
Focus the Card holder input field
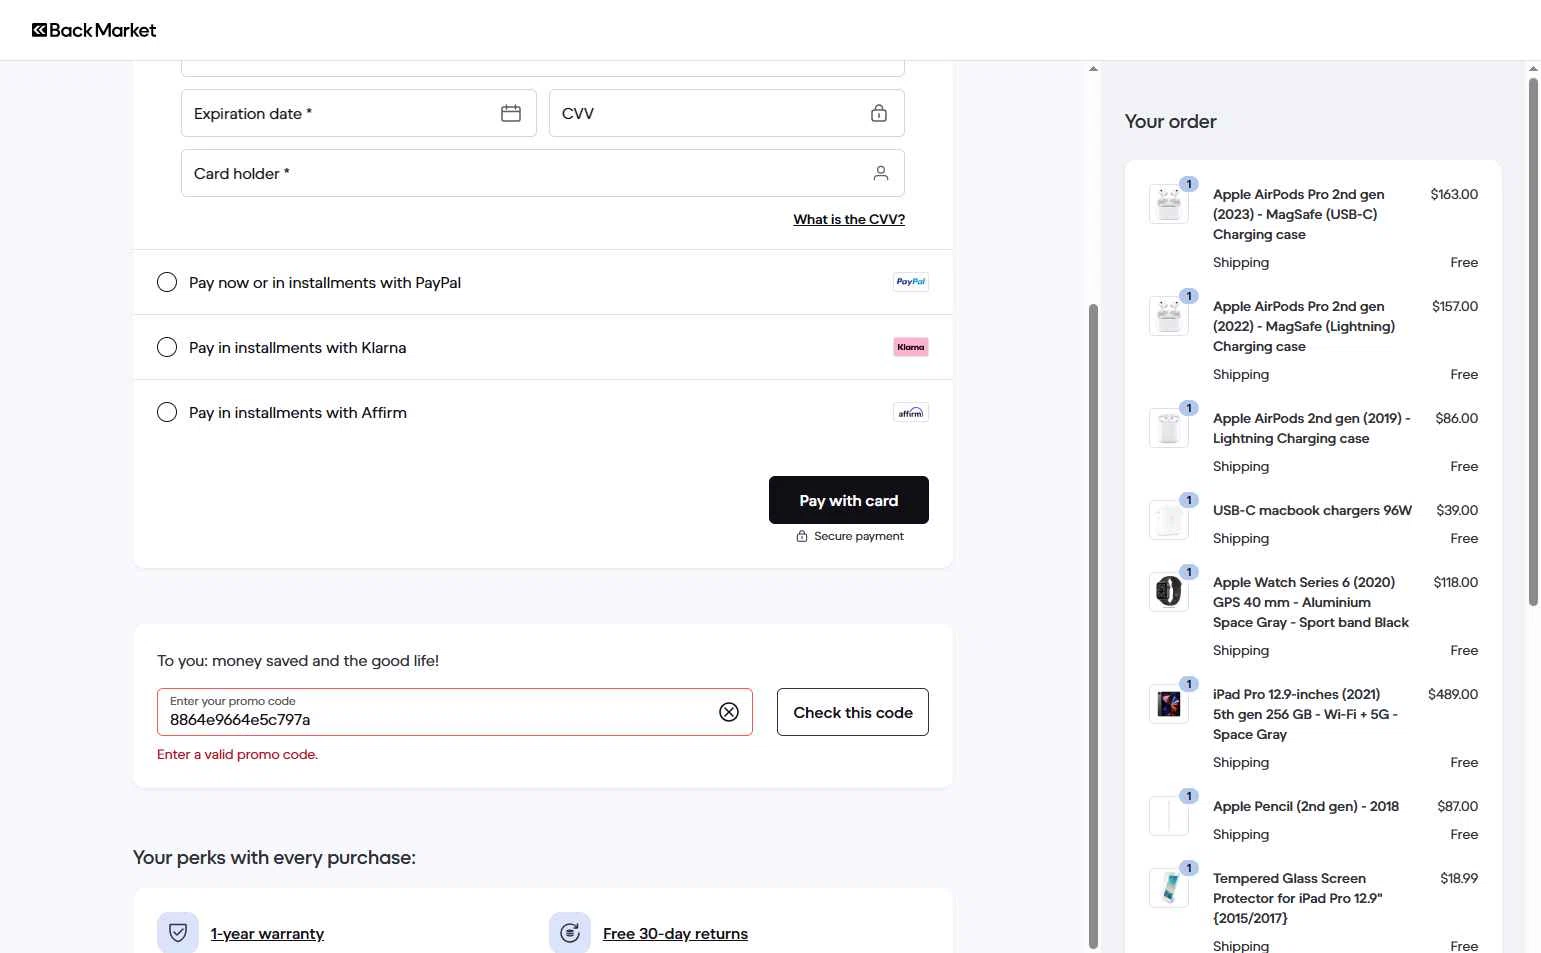click(x=543, y=173)
